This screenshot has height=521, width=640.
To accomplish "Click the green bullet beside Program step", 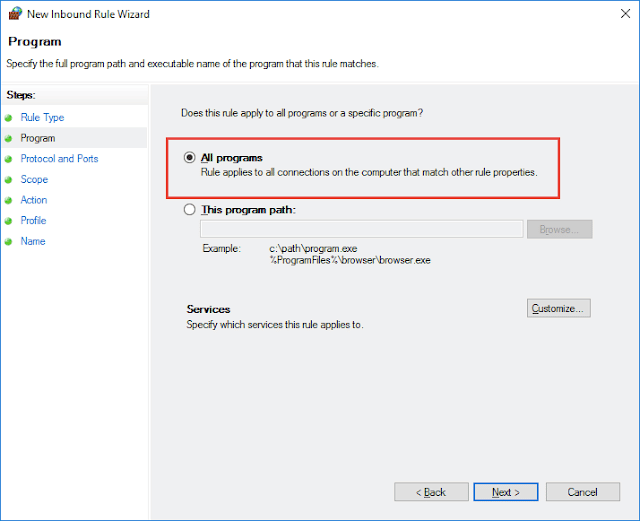I will pos(8,138).
